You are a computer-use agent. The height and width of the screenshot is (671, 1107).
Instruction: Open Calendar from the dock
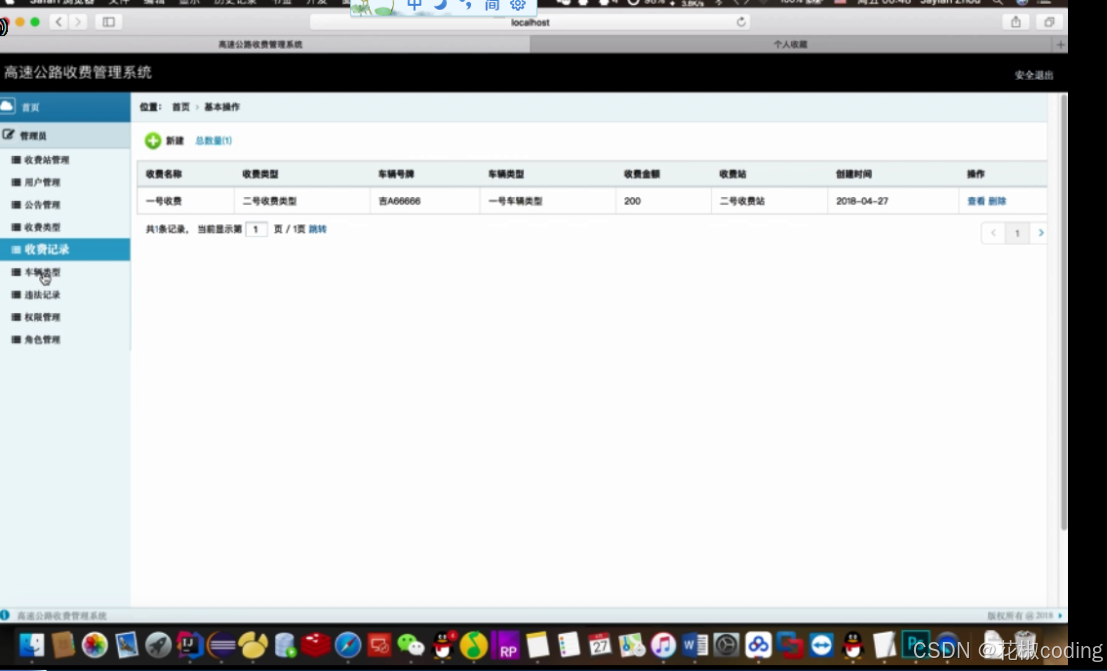[600, 645]
